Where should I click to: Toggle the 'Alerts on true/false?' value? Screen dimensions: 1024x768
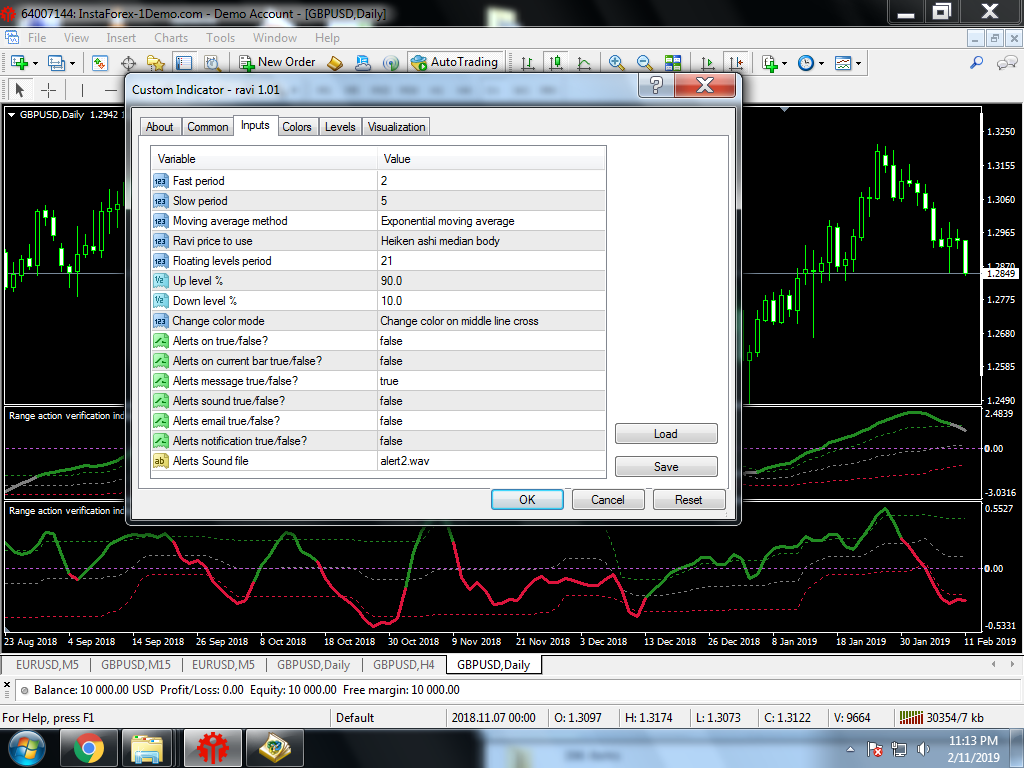click(491, 341)
